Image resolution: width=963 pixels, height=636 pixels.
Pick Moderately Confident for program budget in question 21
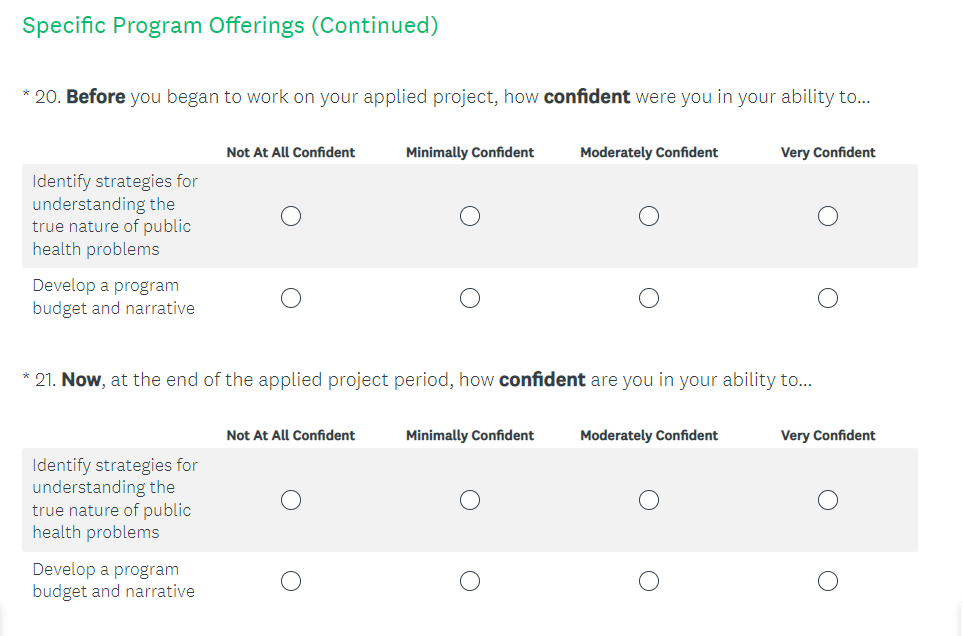[649, 581]
